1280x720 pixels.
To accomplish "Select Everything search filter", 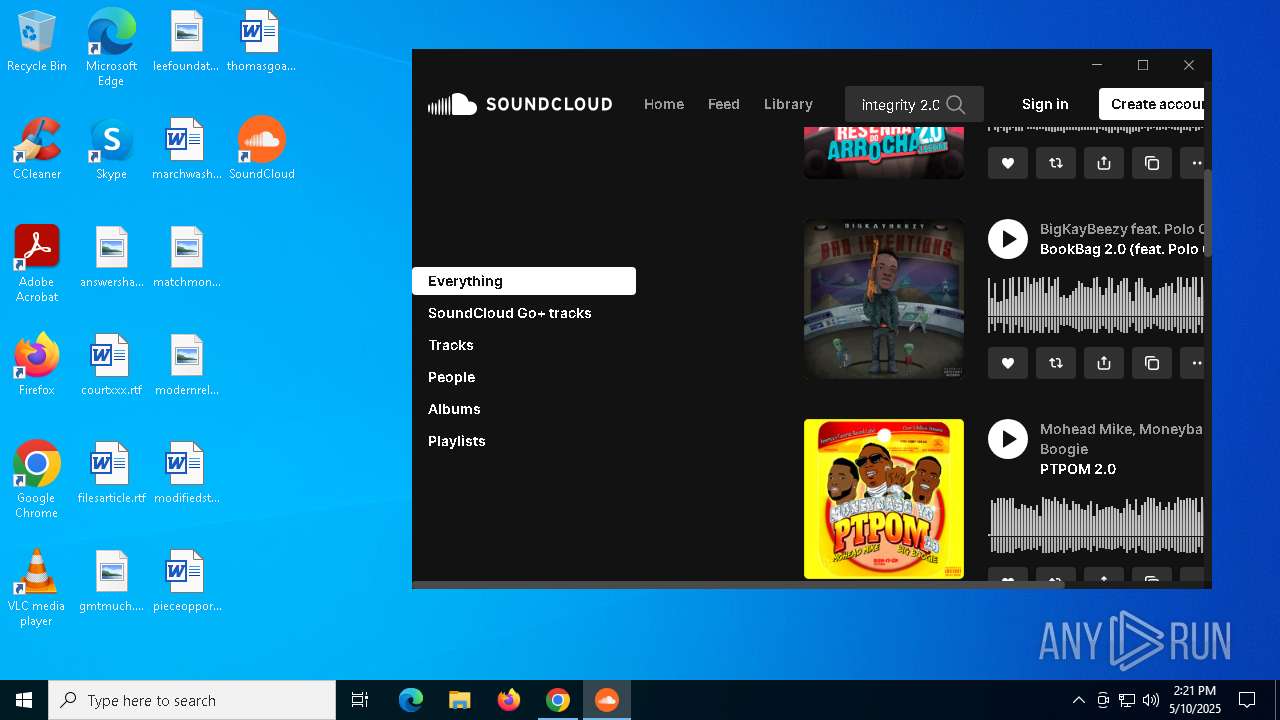I will 524,281.
